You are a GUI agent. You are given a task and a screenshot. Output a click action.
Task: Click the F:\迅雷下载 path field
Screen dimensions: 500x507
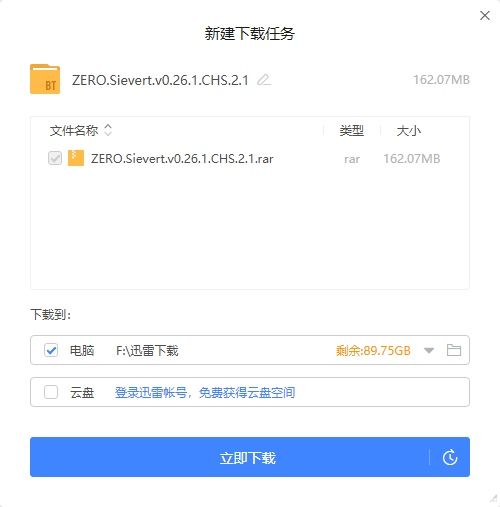click(147, 350)
